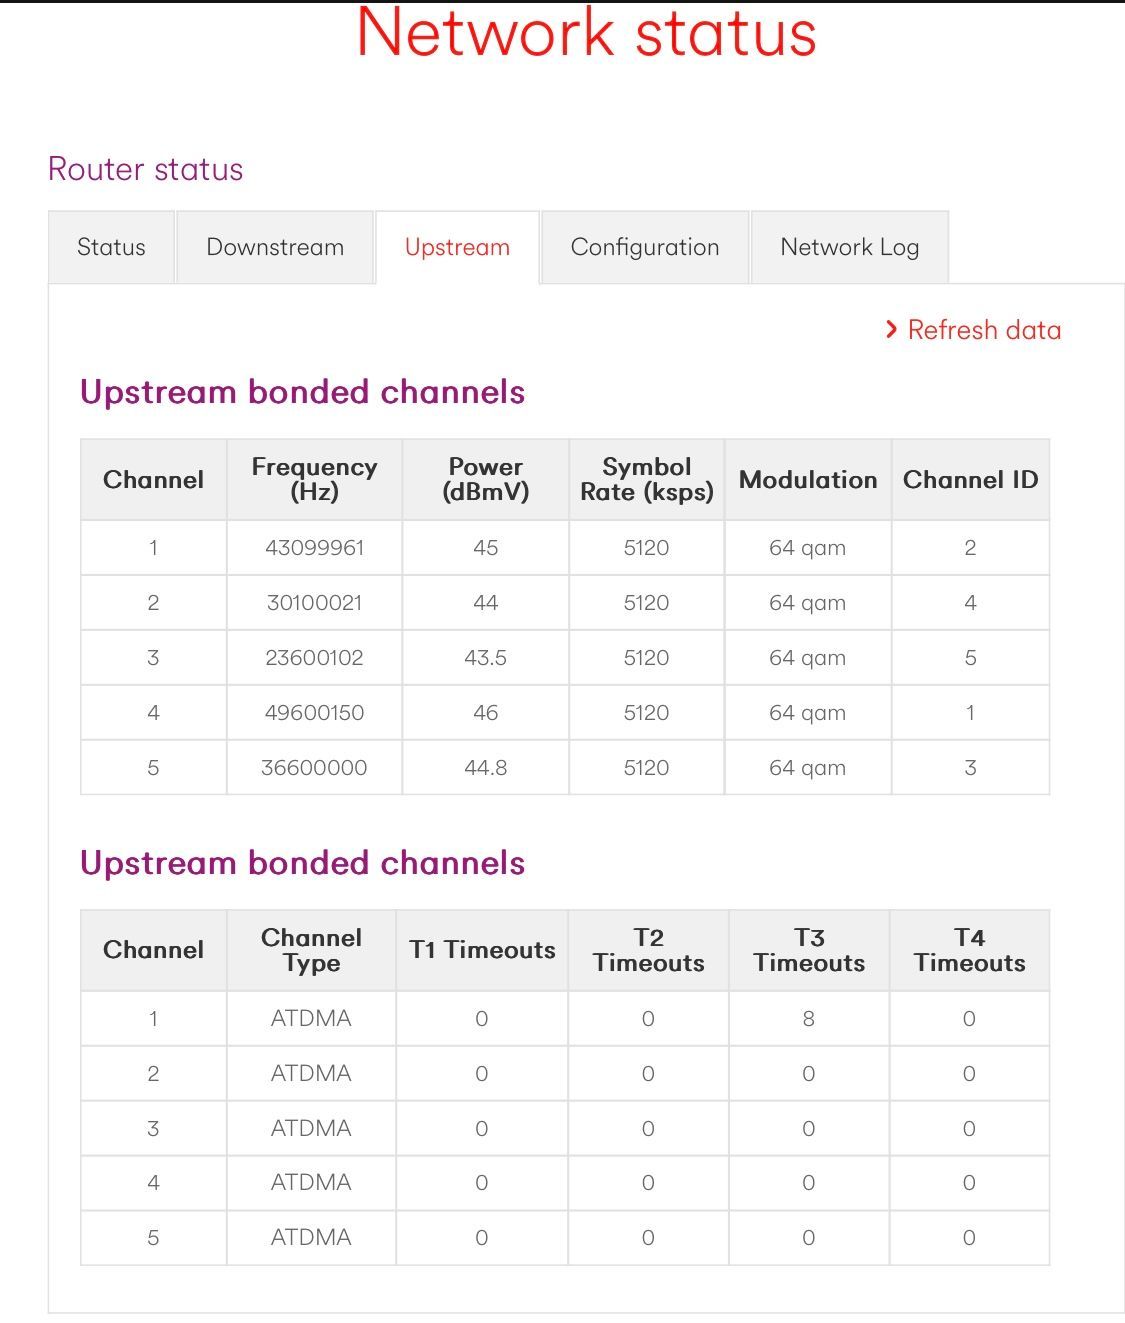Click the T1 Timeouts column header

coord(482,950)
